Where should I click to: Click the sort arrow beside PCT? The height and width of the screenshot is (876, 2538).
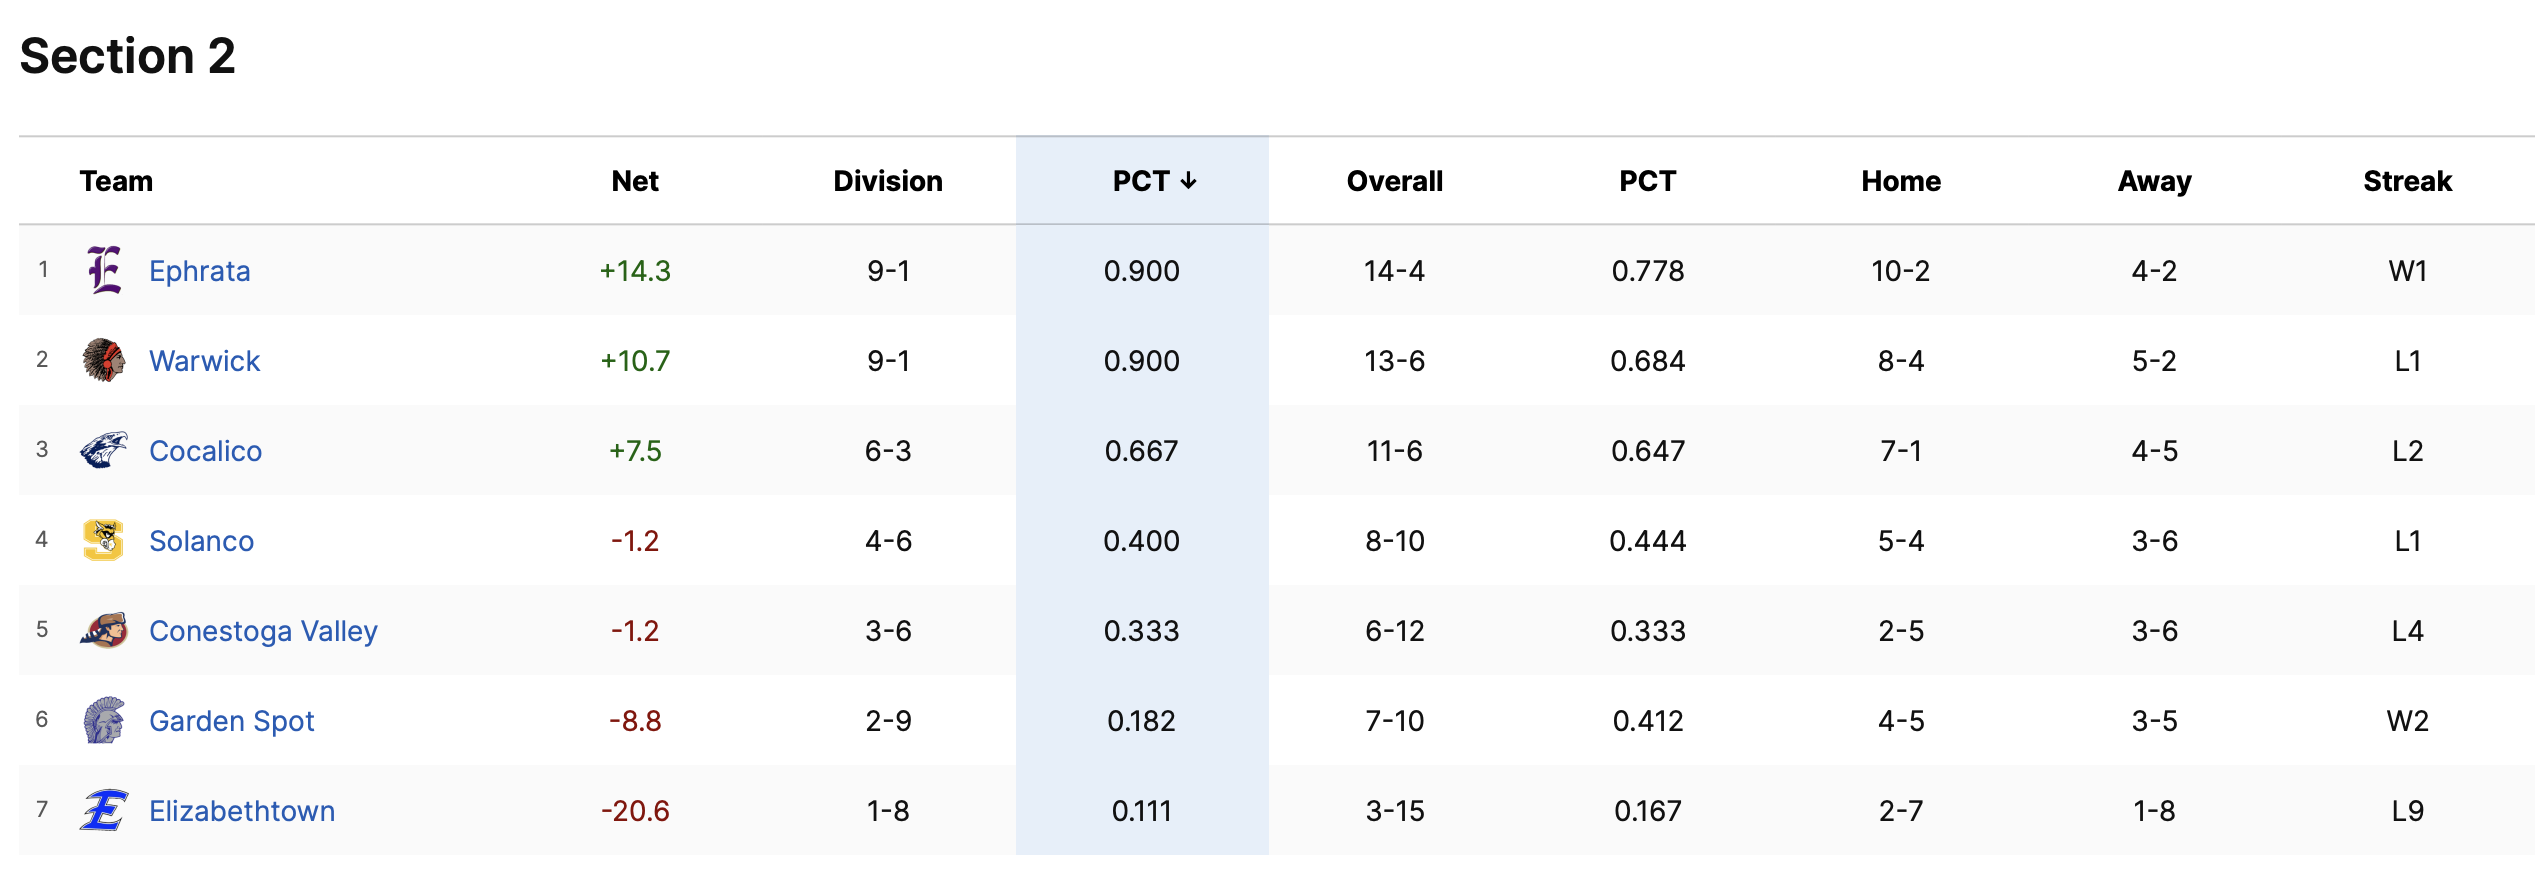click(x=1188, y=181)
